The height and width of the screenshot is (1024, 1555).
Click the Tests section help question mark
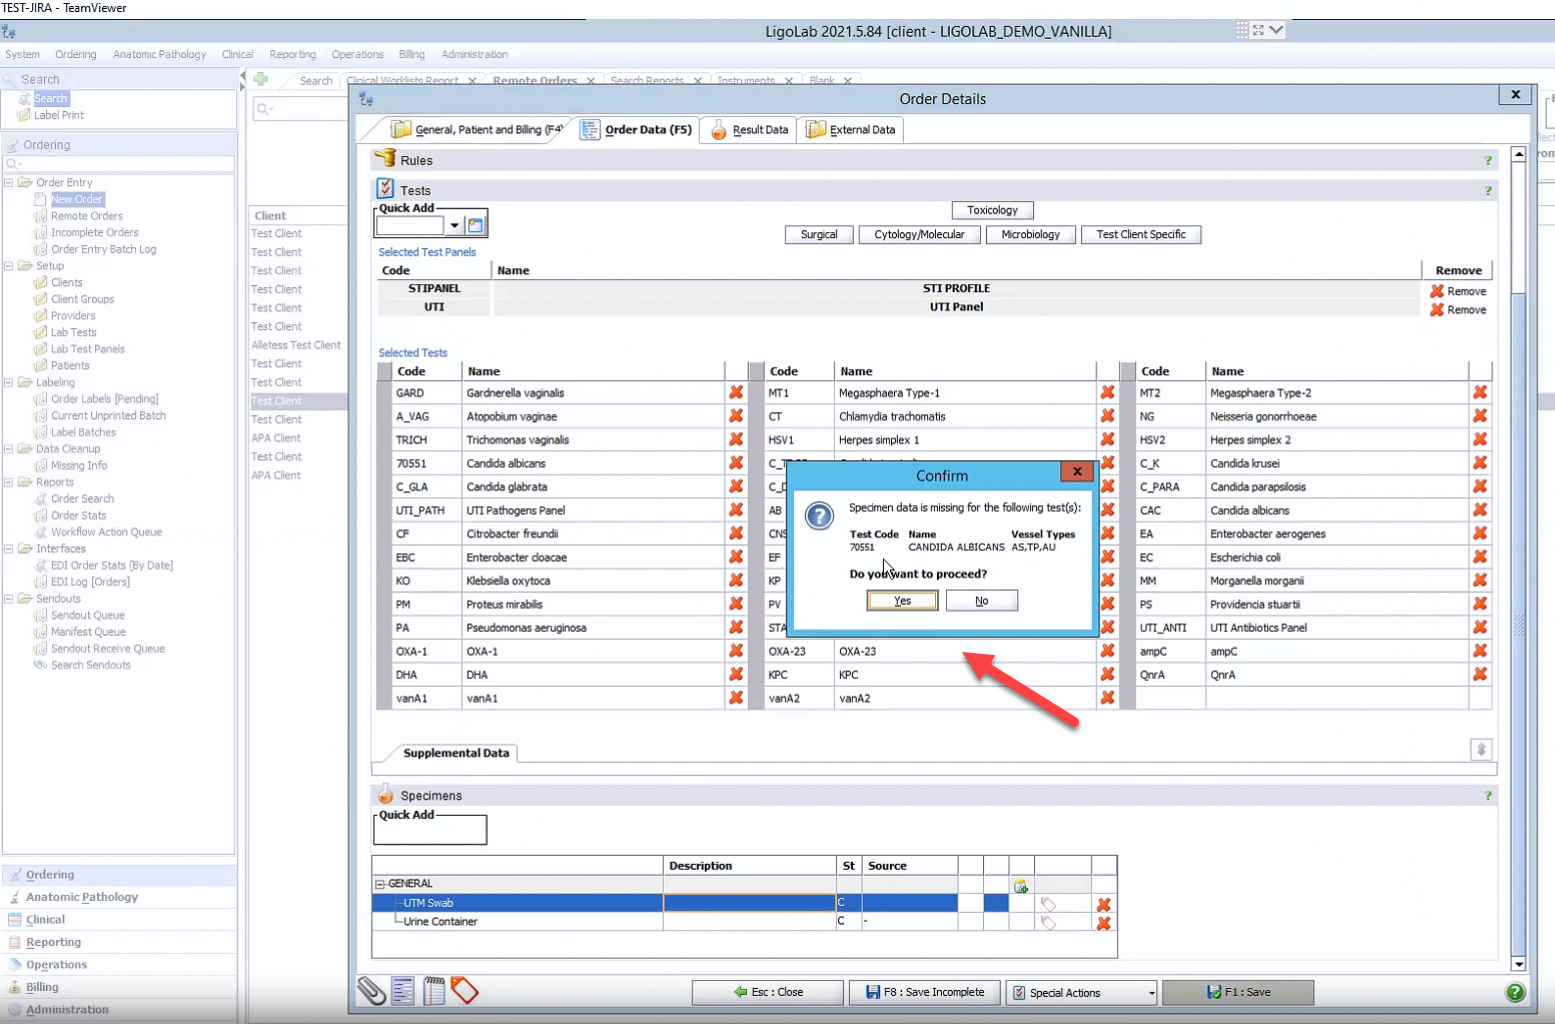tap(1488, 190)
